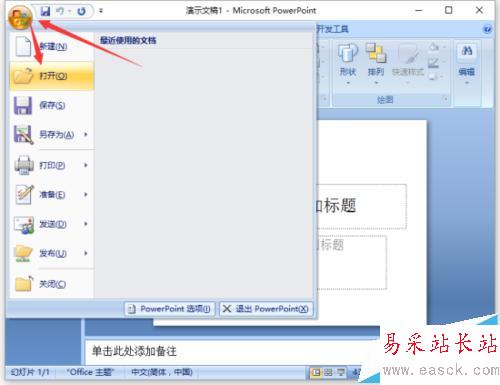500x385 pixels.
Task: Click the 最近使用的文档 heading
Action: [128, 41]
